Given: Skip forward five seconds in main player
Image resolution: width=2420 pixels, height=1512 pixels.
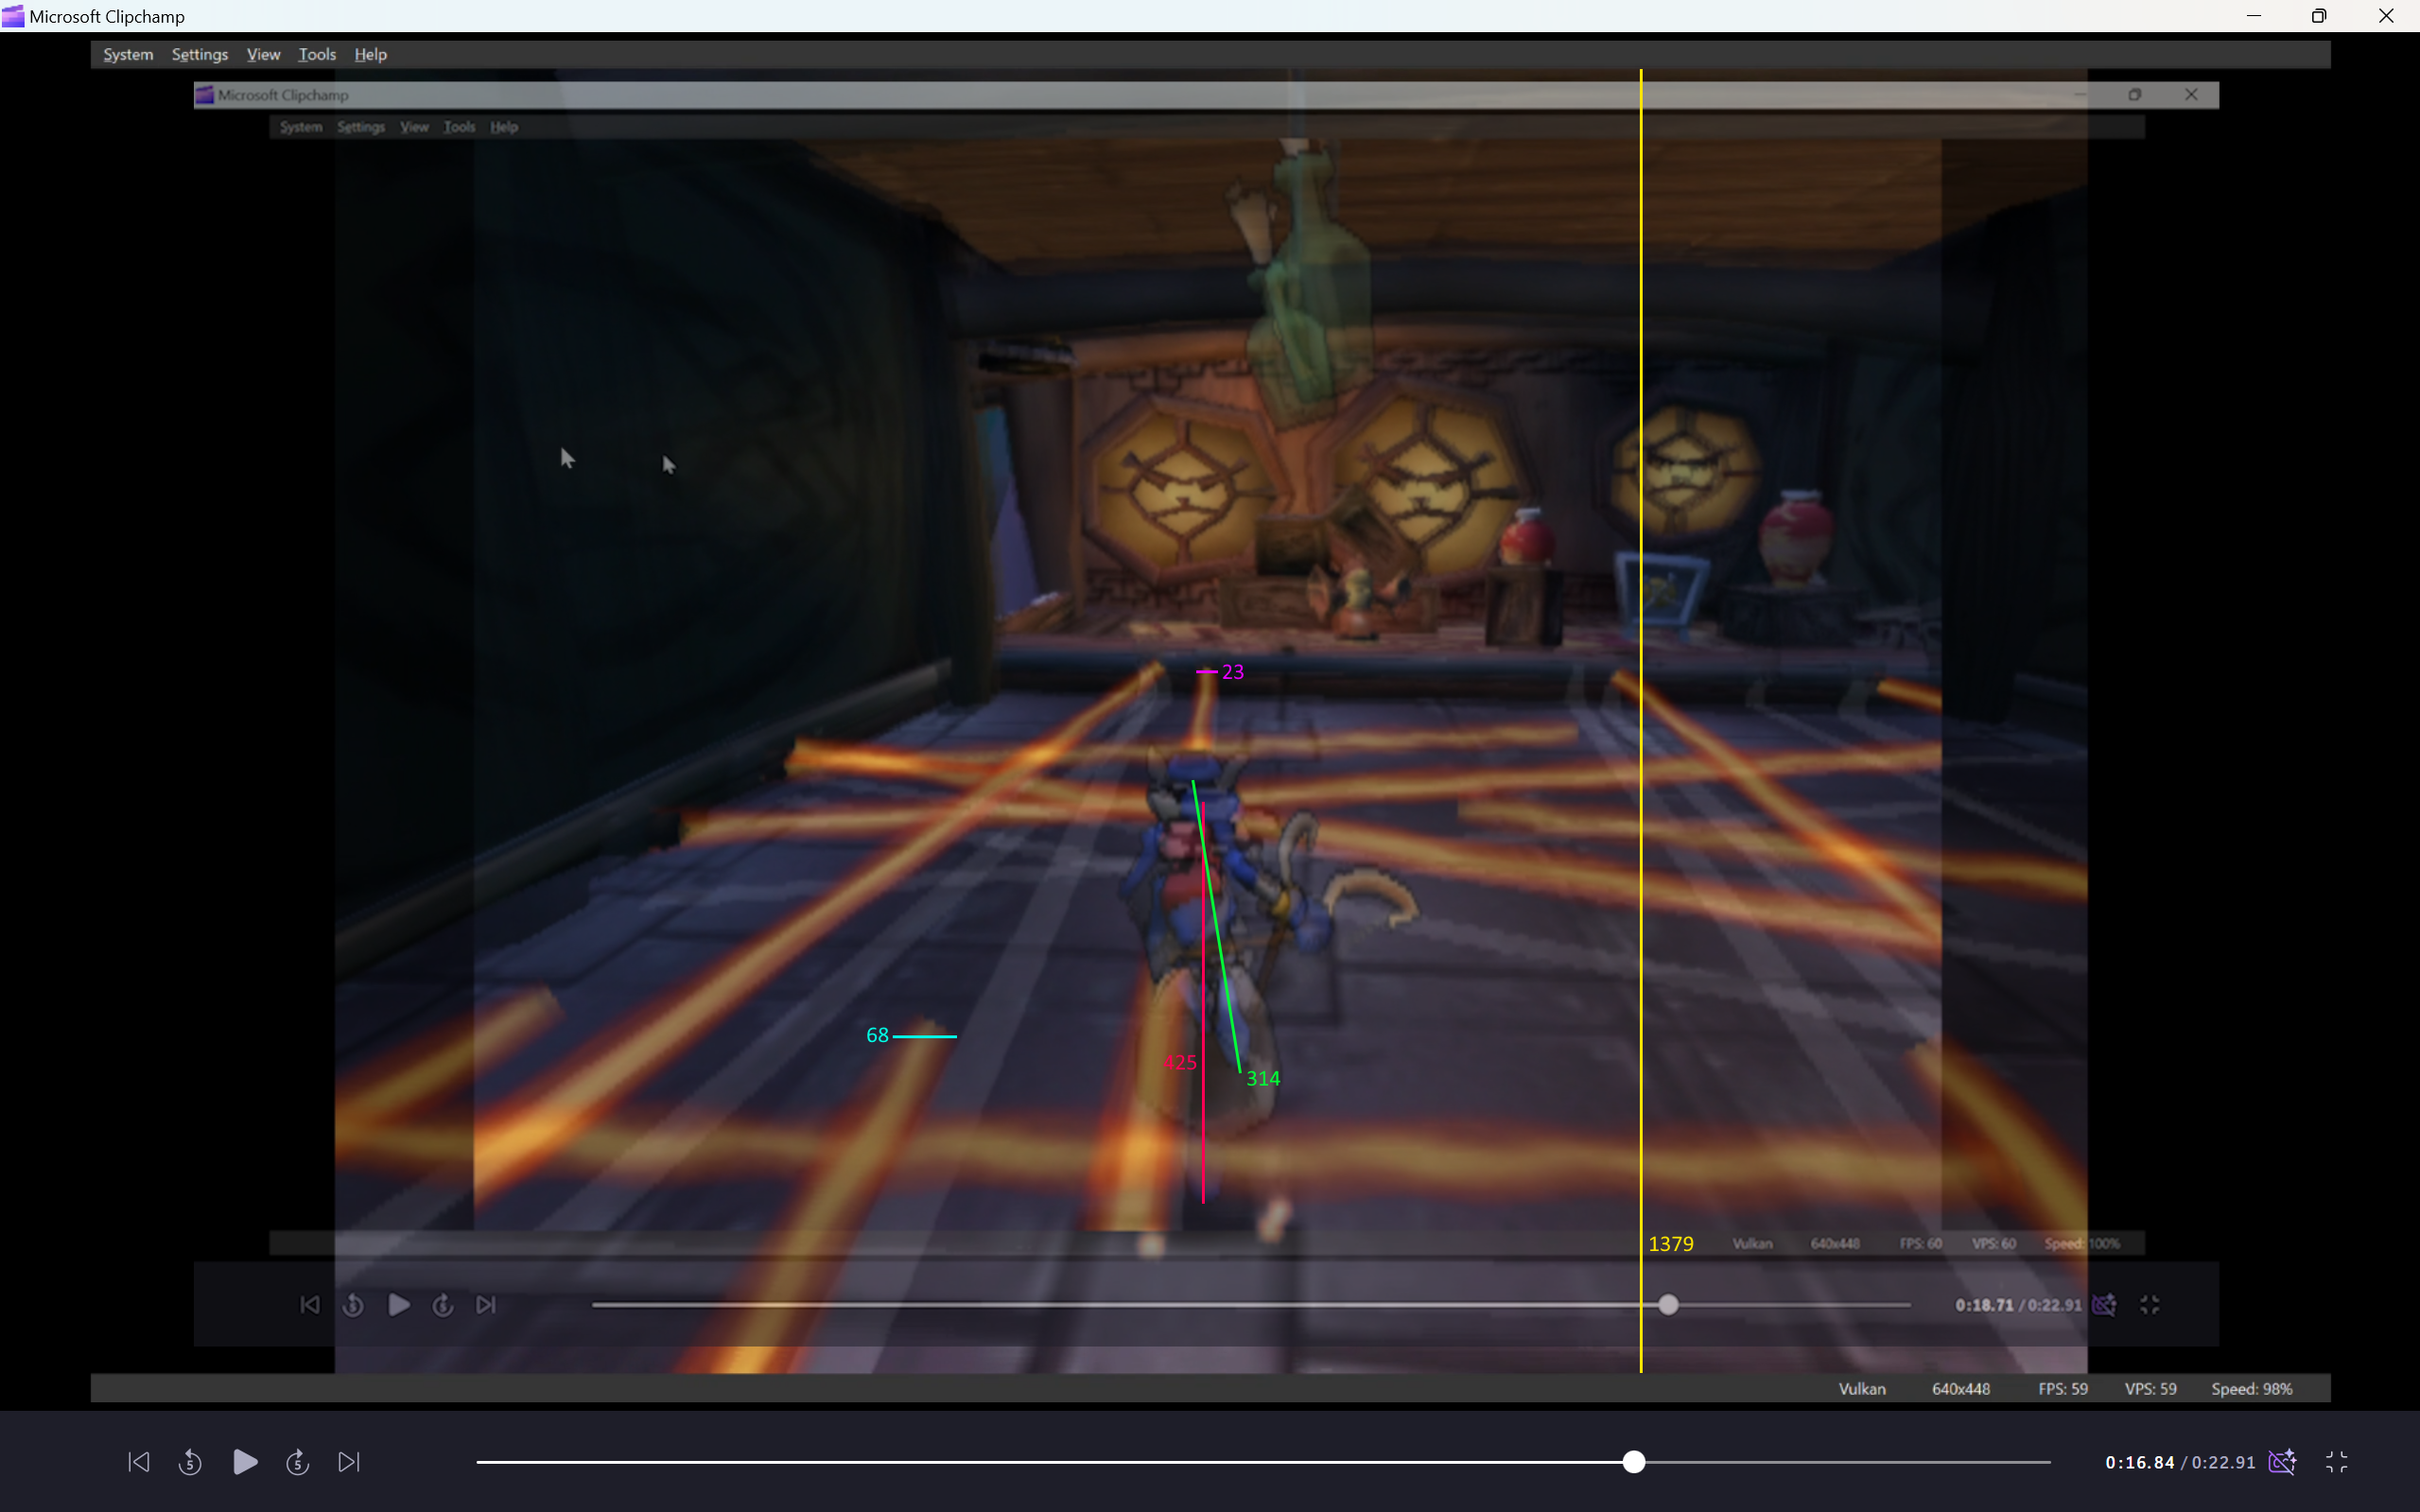Looking at the screenshot, I should pyautogui.click(x=297, y=1462).
